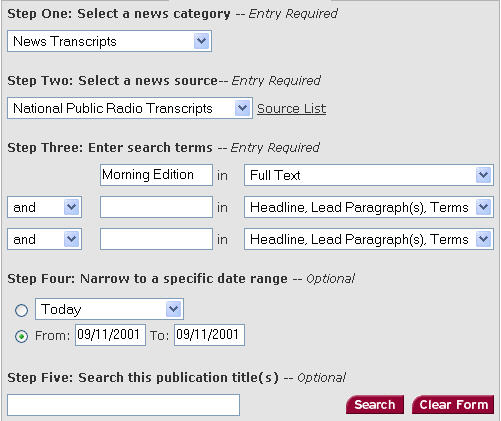Open the Full Text search scope dropdown
The height and width of the screenshot is (421, 501).
tap(369, 175)
